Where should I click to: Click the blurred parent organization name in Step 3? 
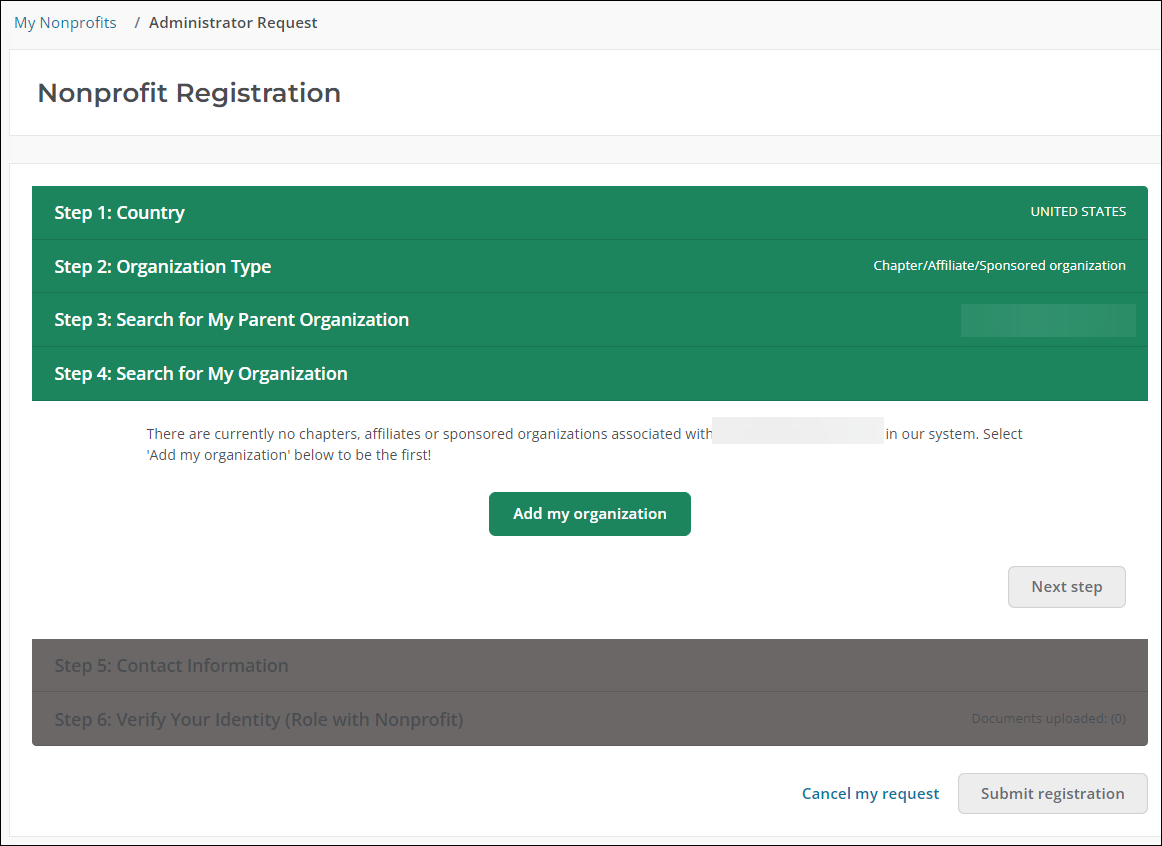pos(1047,320)
